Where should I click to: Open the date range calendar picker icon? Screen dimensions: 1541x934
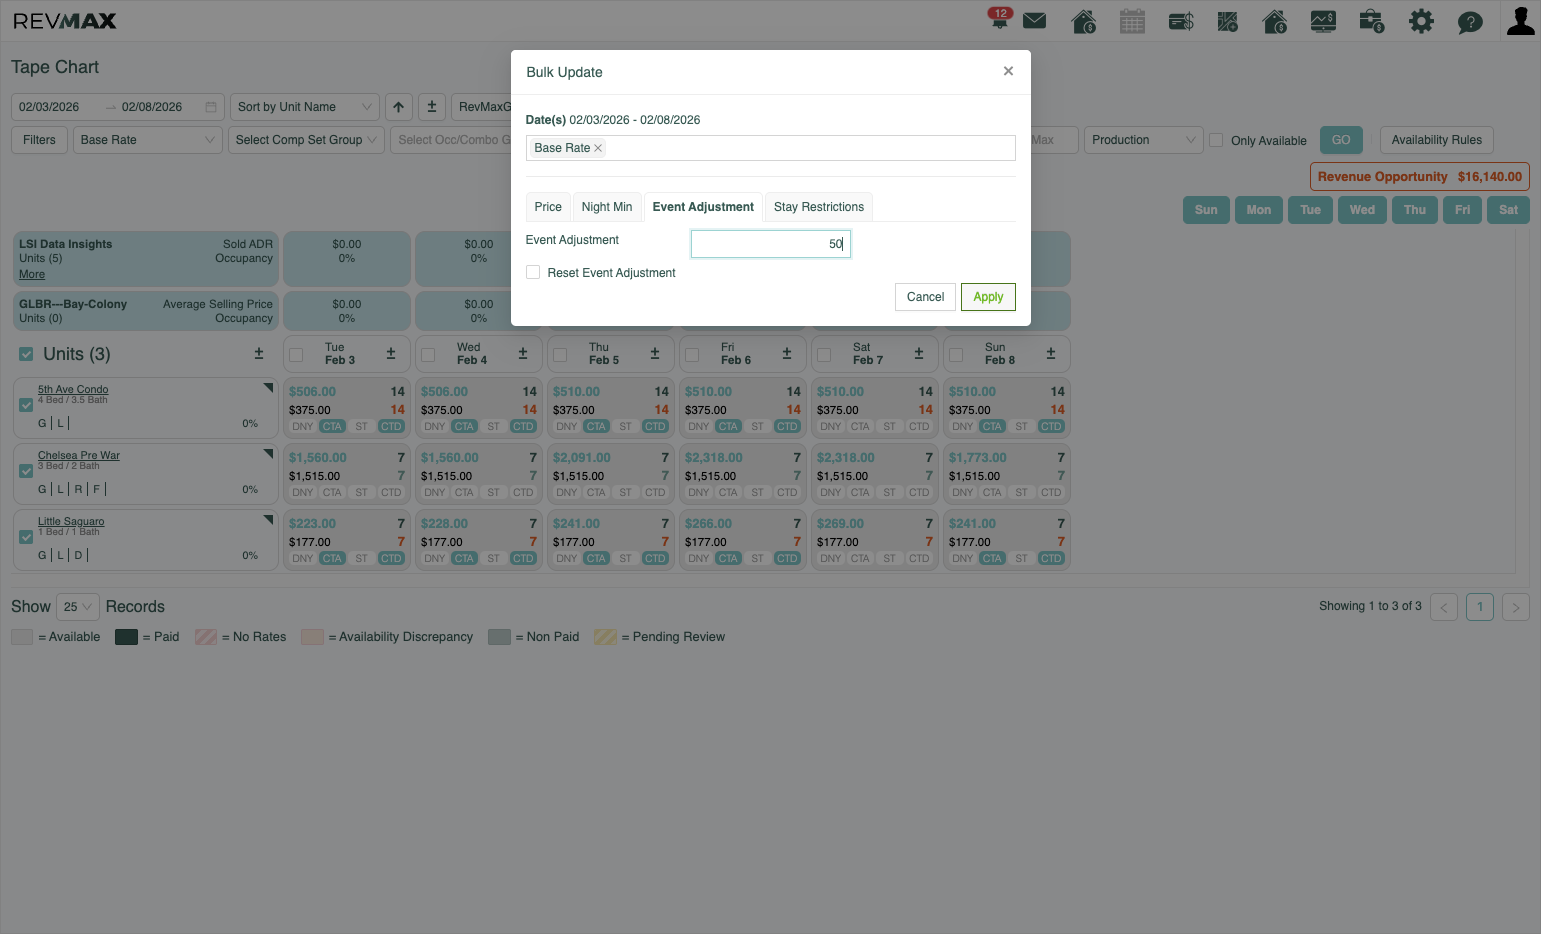(x=211, y=107)
